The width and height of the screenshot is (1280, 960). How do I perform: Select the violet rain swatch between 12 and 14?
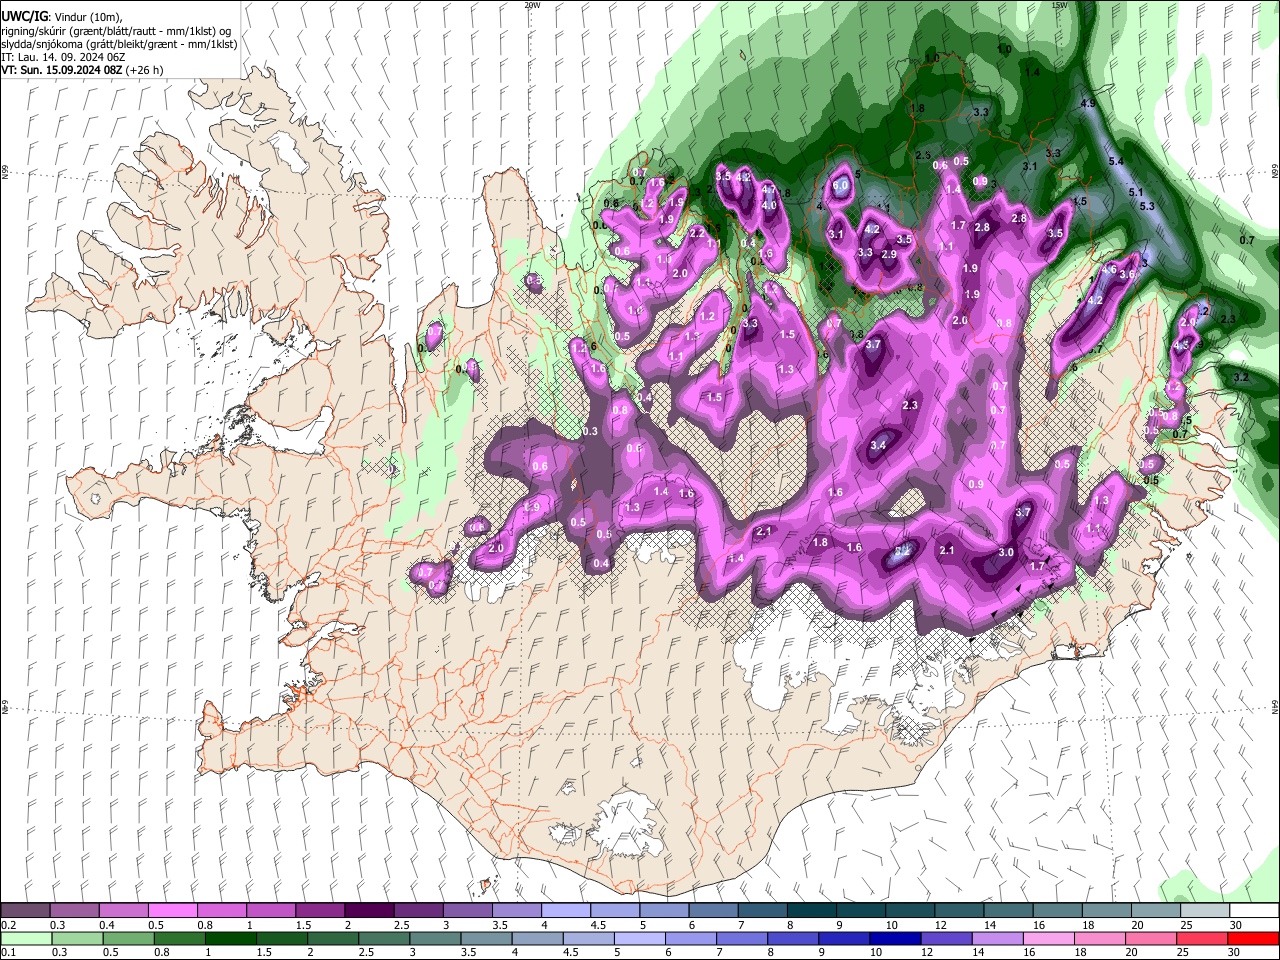pos(945,938)
